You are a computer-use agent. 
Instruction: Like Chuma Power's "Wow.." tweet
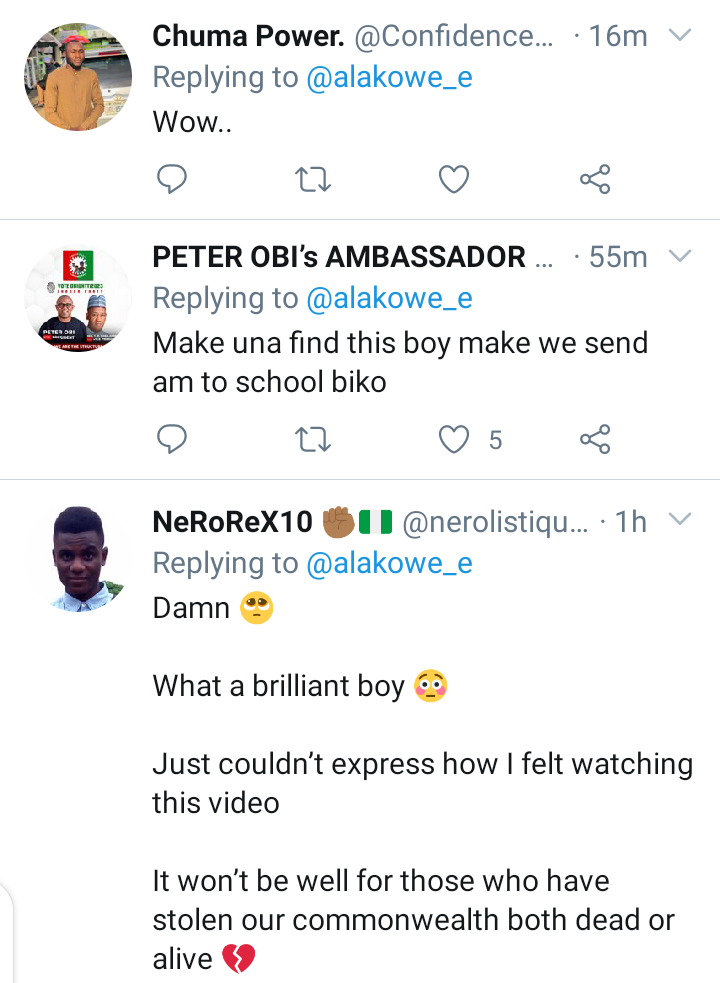click(455, 180)
